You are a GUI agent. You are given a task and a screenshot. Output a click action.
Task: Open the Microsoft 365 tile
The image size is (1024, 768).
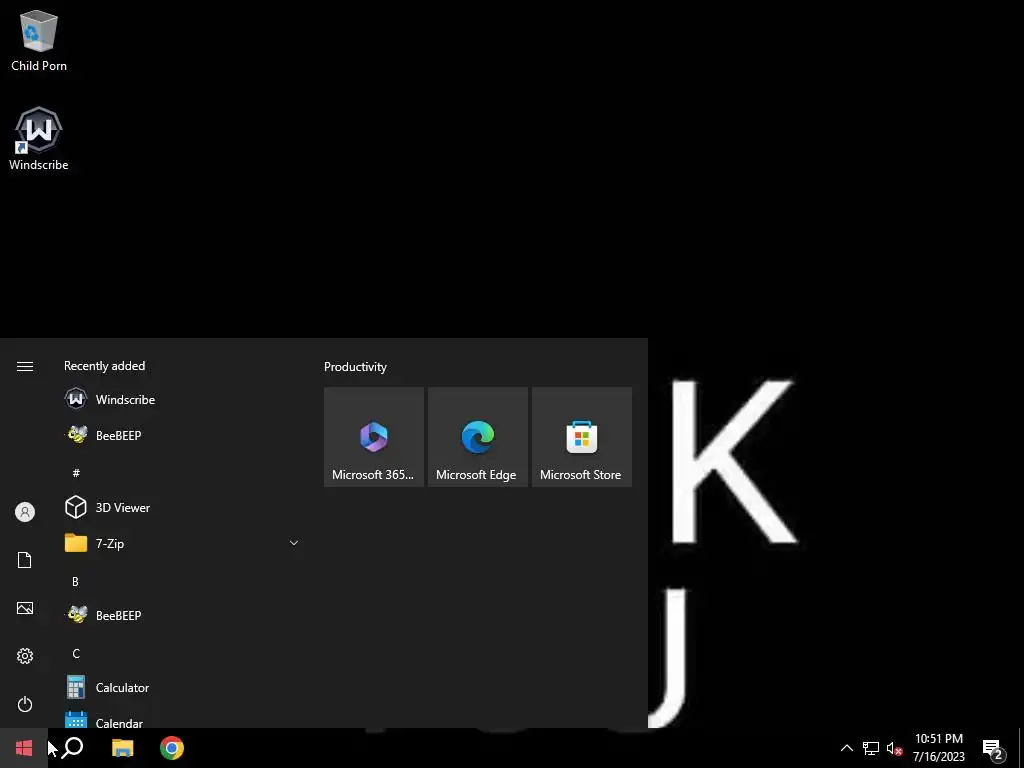[374, 437]
